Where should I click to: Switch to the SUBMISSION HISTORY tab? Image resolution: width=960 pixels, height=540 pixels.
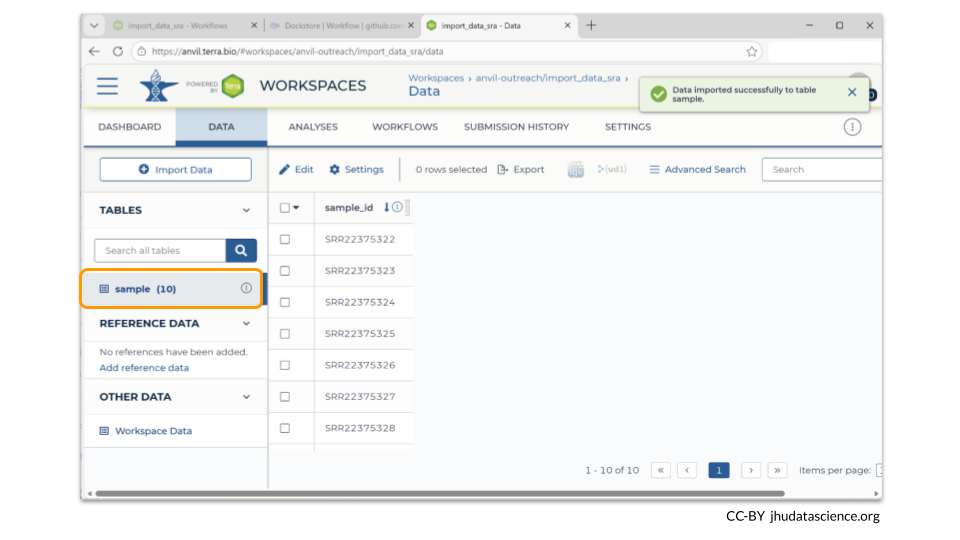[516, 127]
